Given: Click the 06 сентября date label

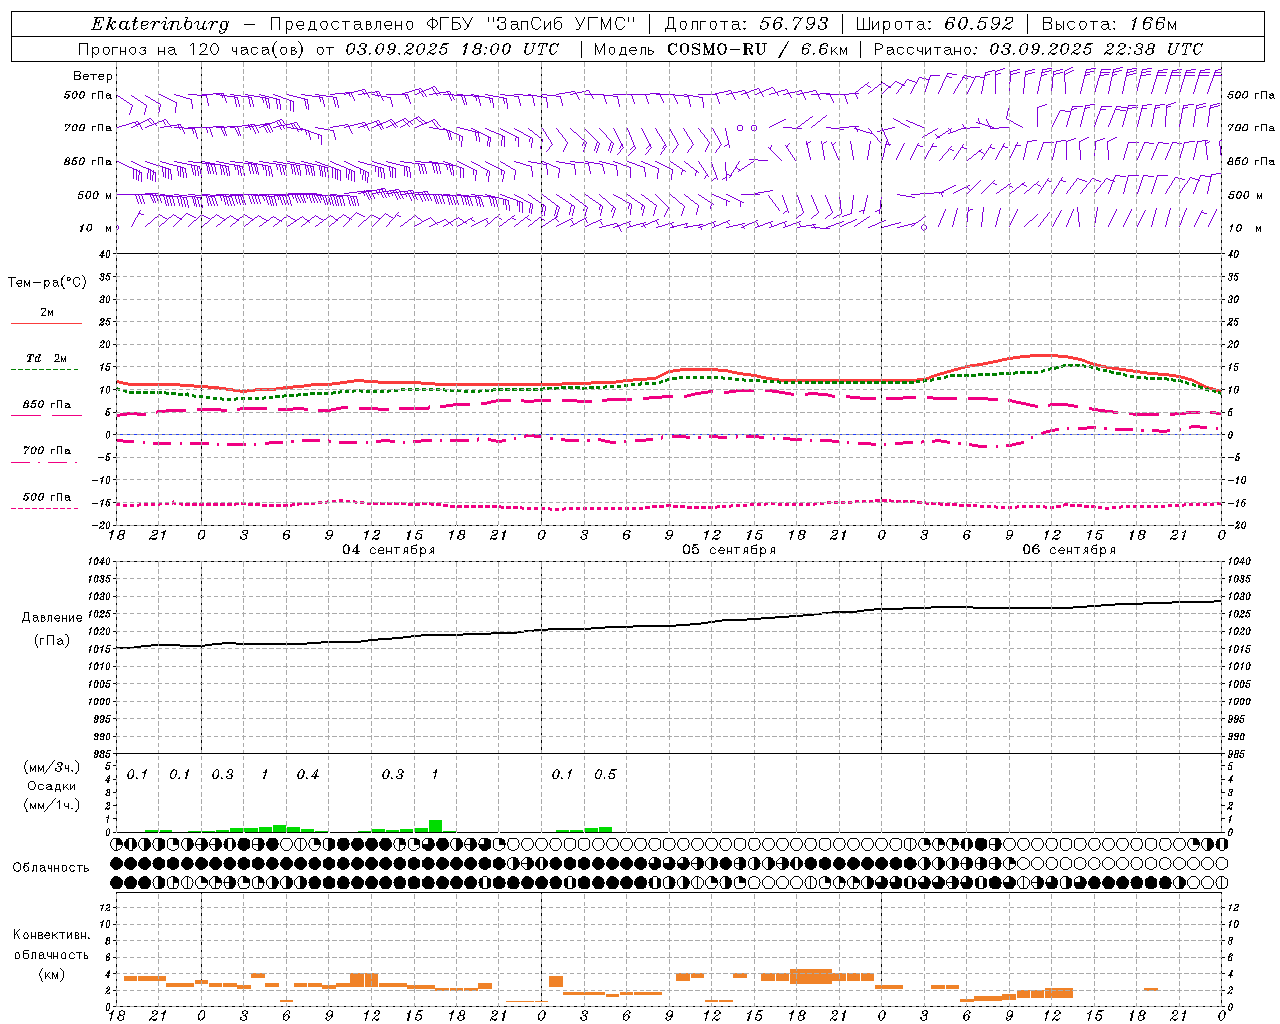Looking at the screenshot, I should [x=1069, y=550].
